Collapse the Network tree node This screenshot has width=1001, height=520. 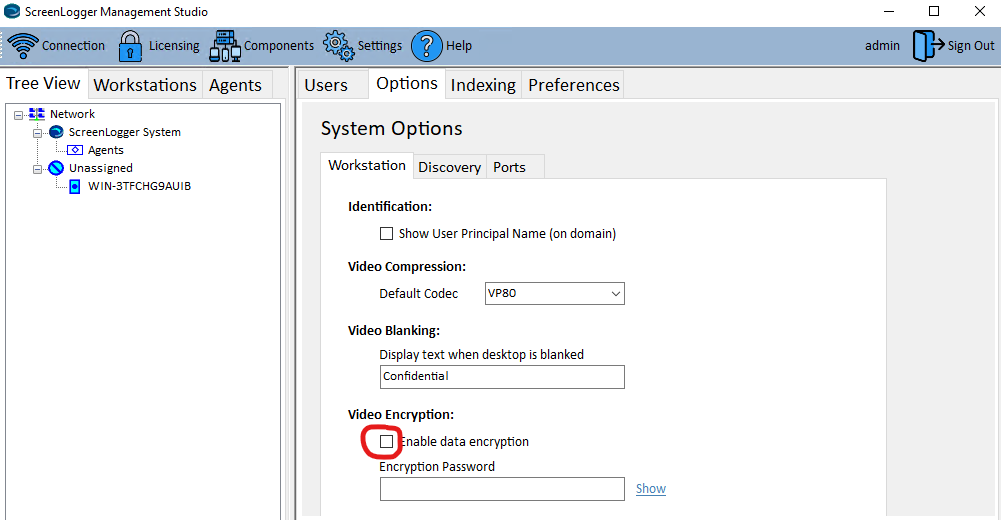click(x=19, y=114)
